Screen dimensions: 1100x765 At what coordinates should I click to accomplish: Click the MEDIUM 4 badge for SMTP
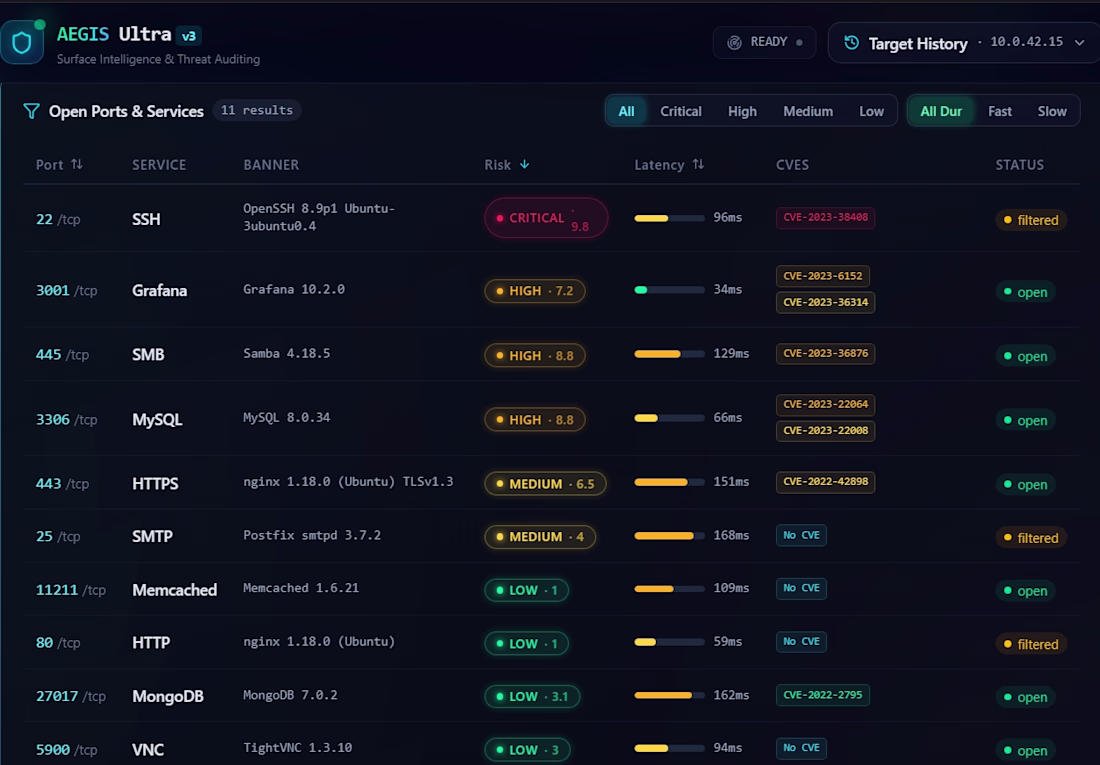coord(539,537)
